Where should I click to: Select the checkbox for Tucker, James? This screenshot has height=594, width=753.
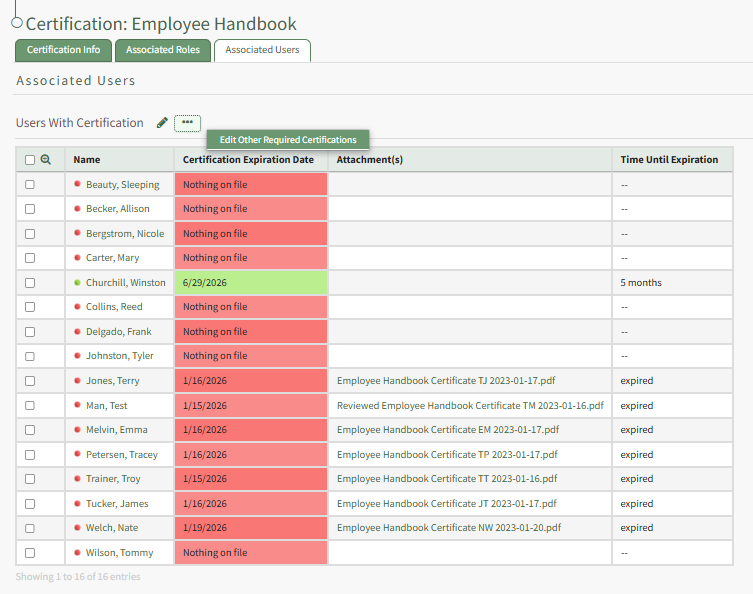tap(30, 504)
